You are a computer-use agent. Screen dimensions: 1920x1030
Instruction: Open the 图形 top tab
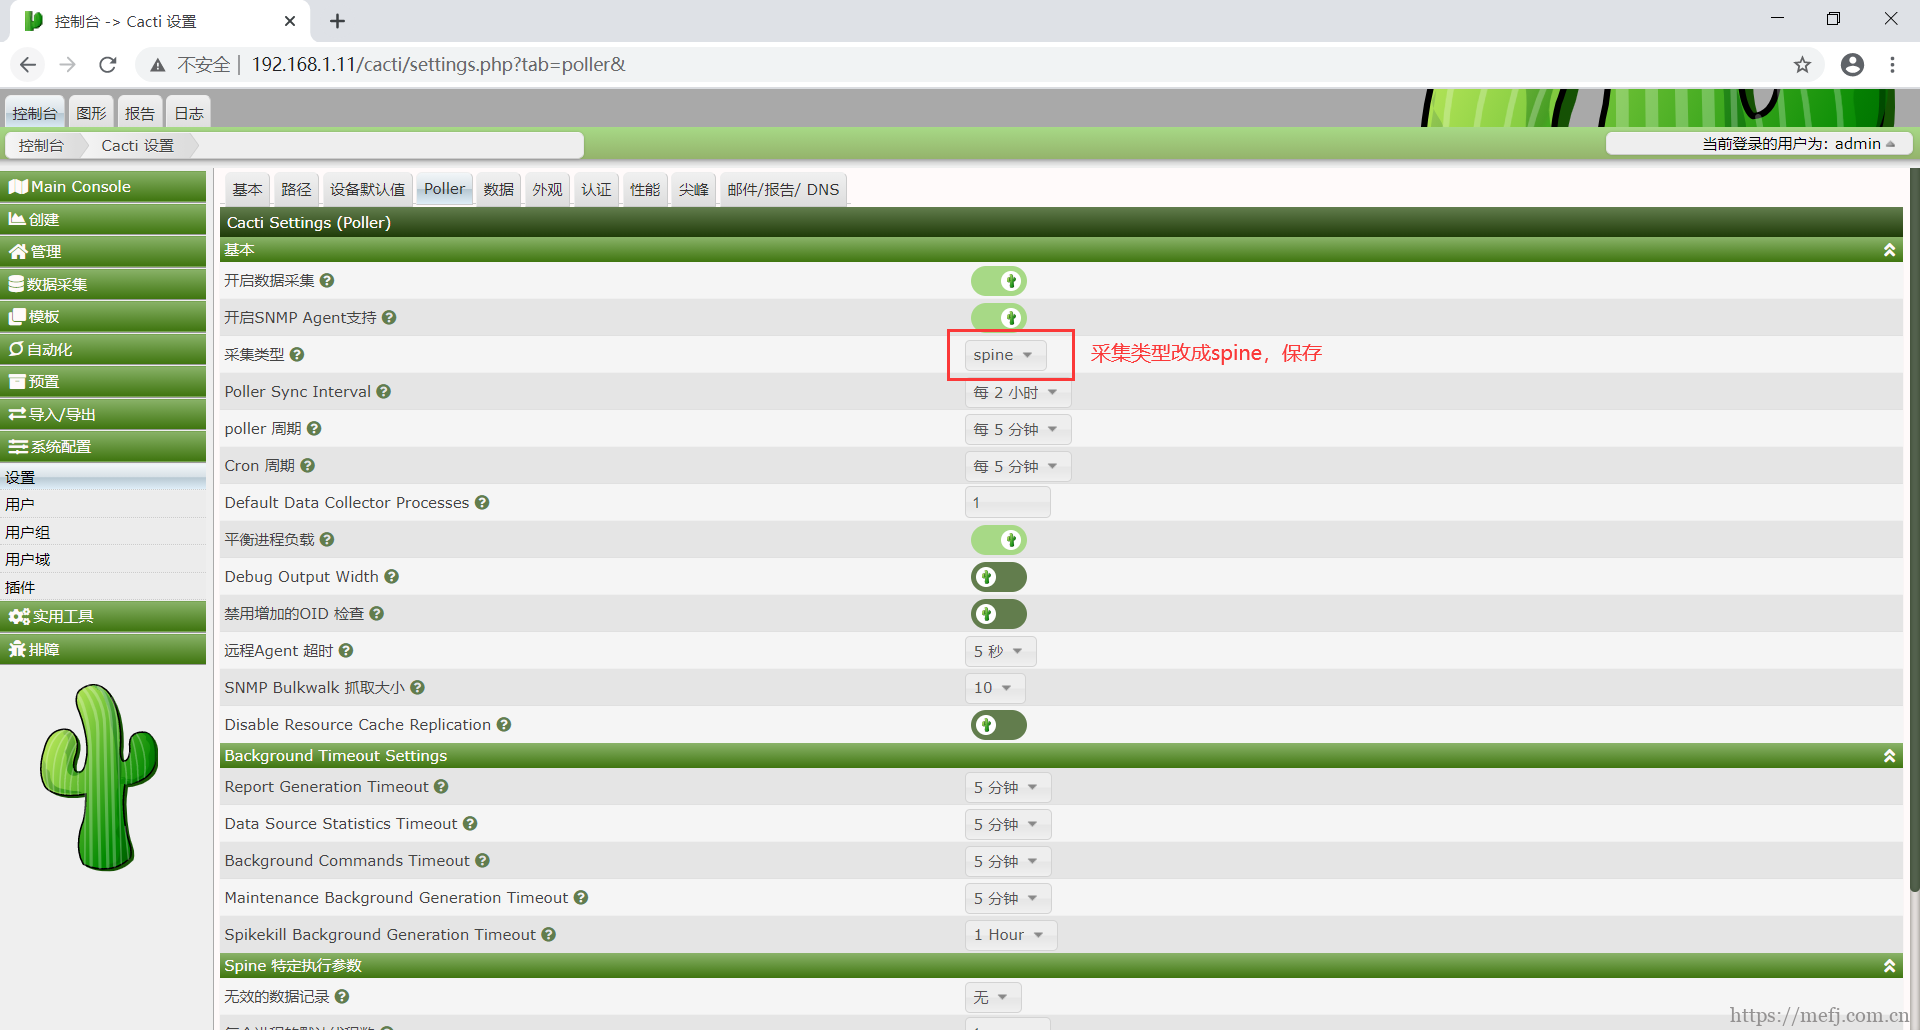(x=91, y=112)
